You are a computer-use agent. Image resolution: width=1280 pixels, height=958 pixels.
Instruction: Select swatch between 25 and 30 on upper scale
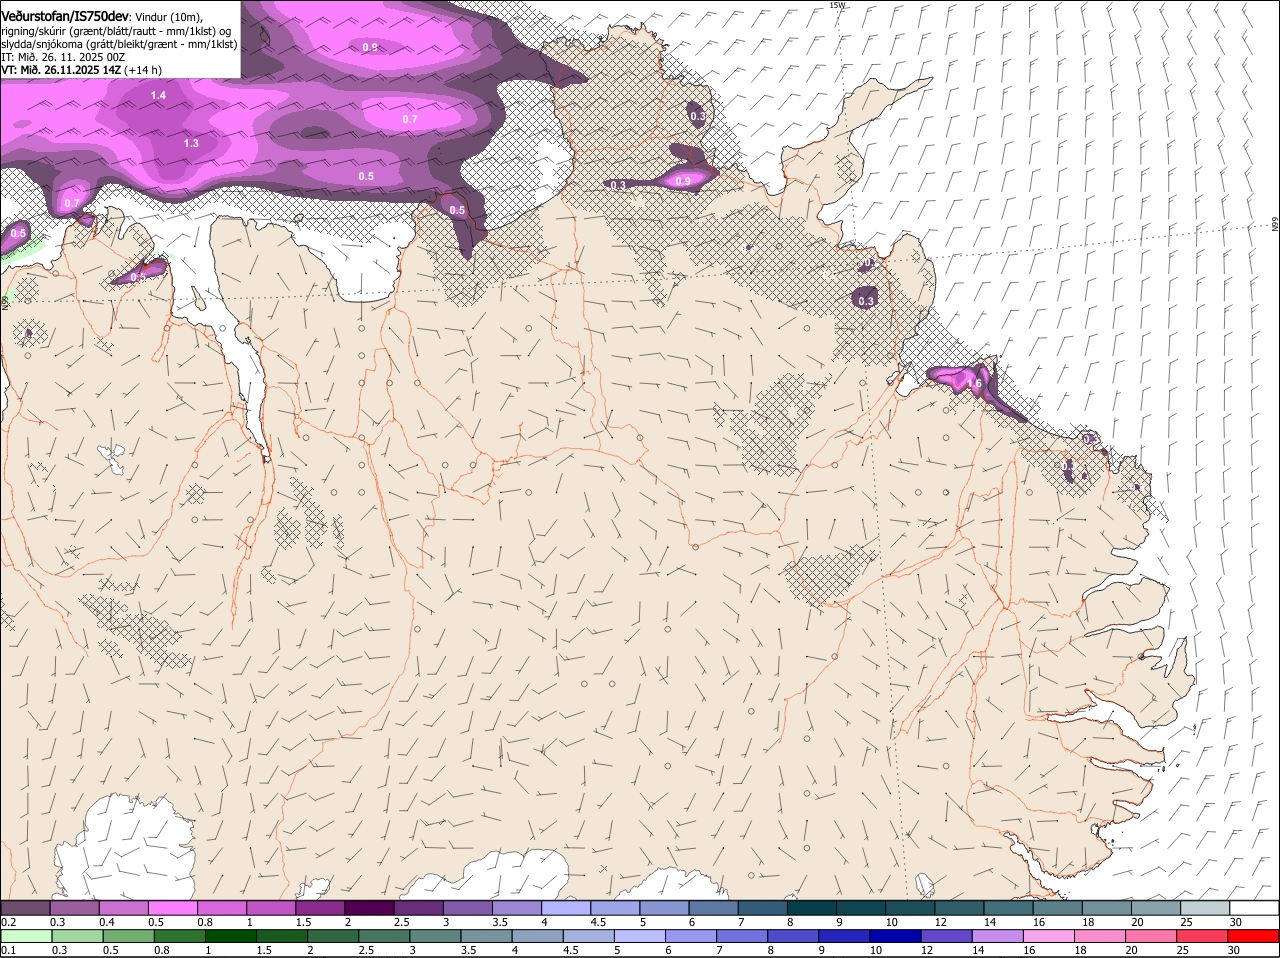[1205, 907]
